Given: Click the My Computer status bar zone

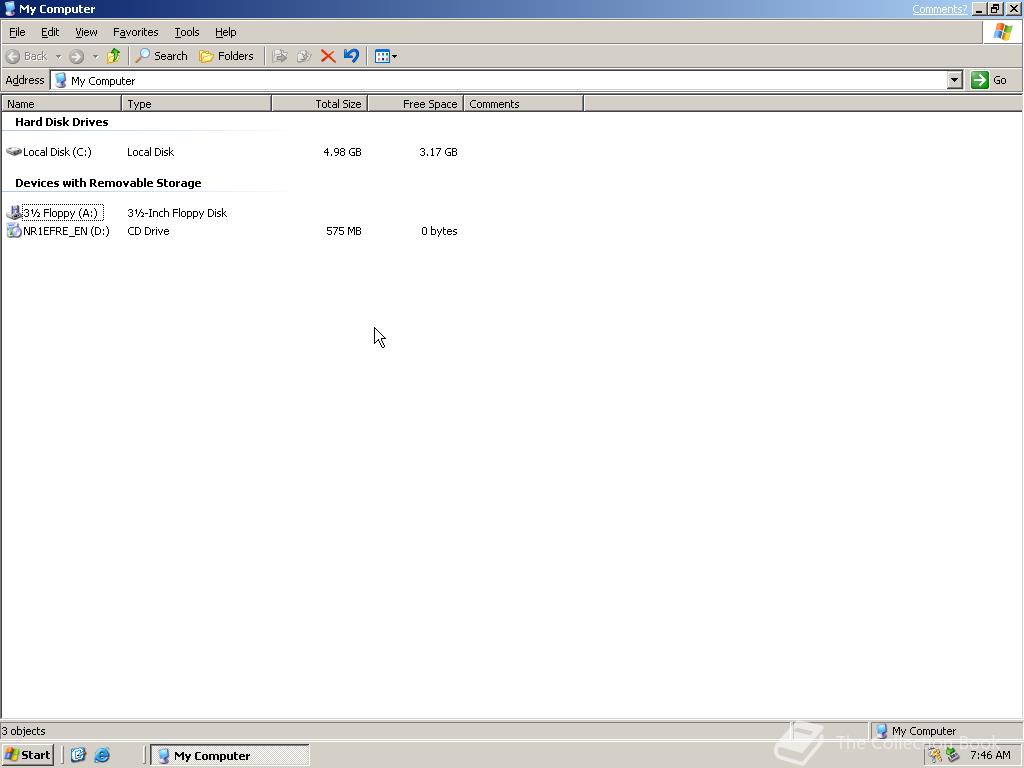Looking at the screenshot, I should click(x=946, y=731).
